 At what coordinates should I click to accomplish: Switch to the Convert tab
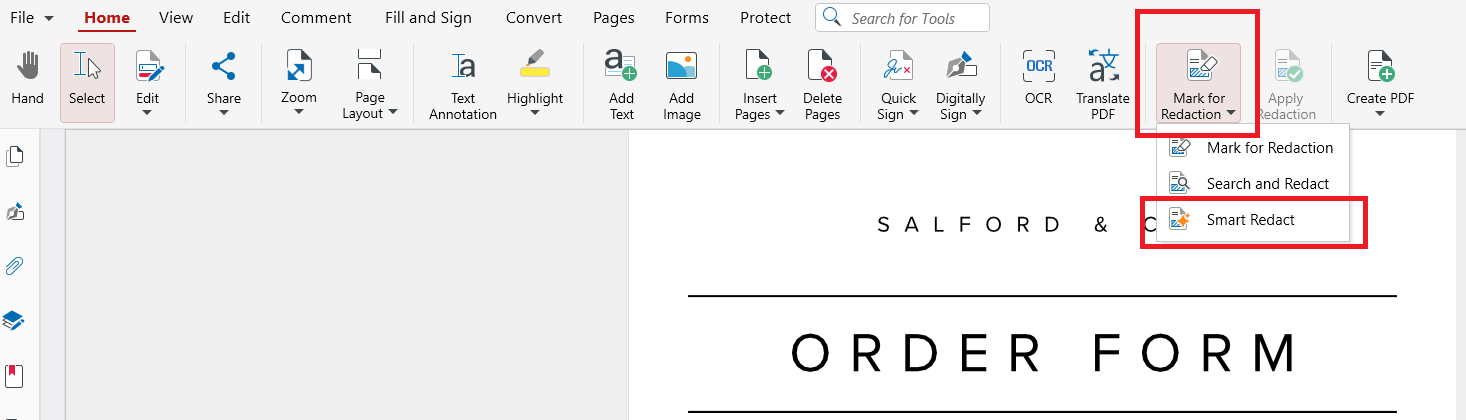pos(534,18)
